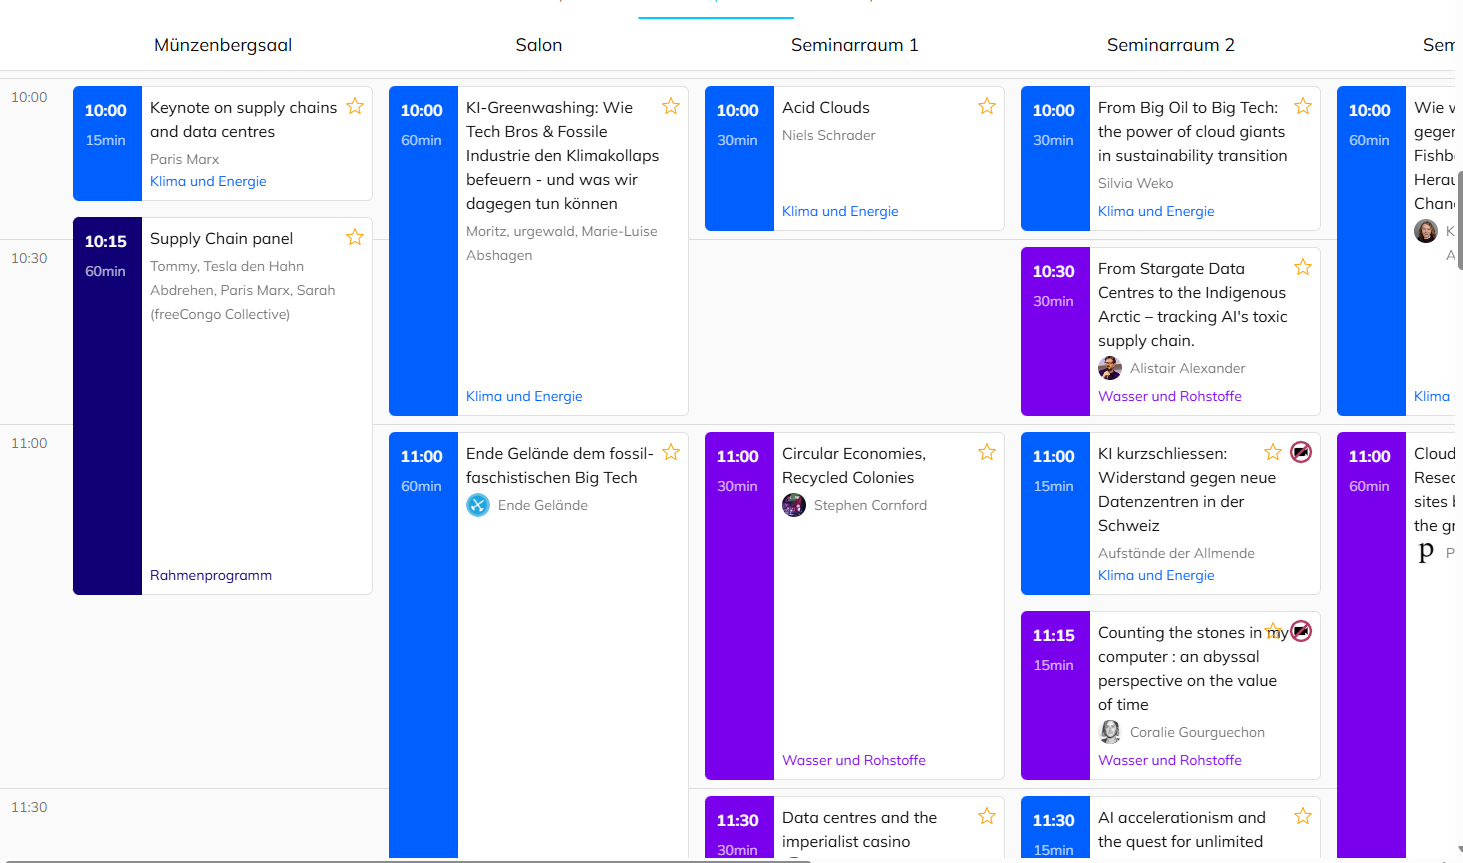Star the KI-Greenwashing talk
This screenshot has height=863, width=1463.
click(671, 107)
